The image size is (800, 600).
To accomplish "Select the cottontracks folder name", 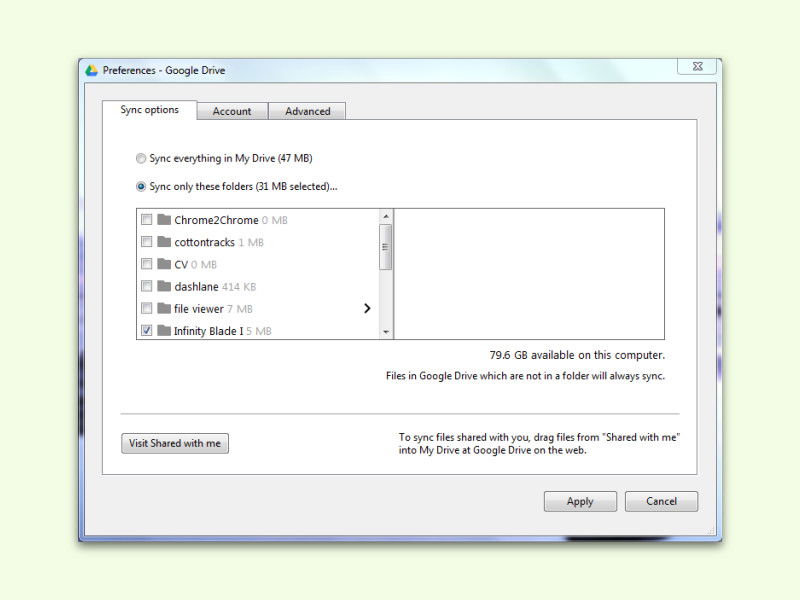I will 205,242.
